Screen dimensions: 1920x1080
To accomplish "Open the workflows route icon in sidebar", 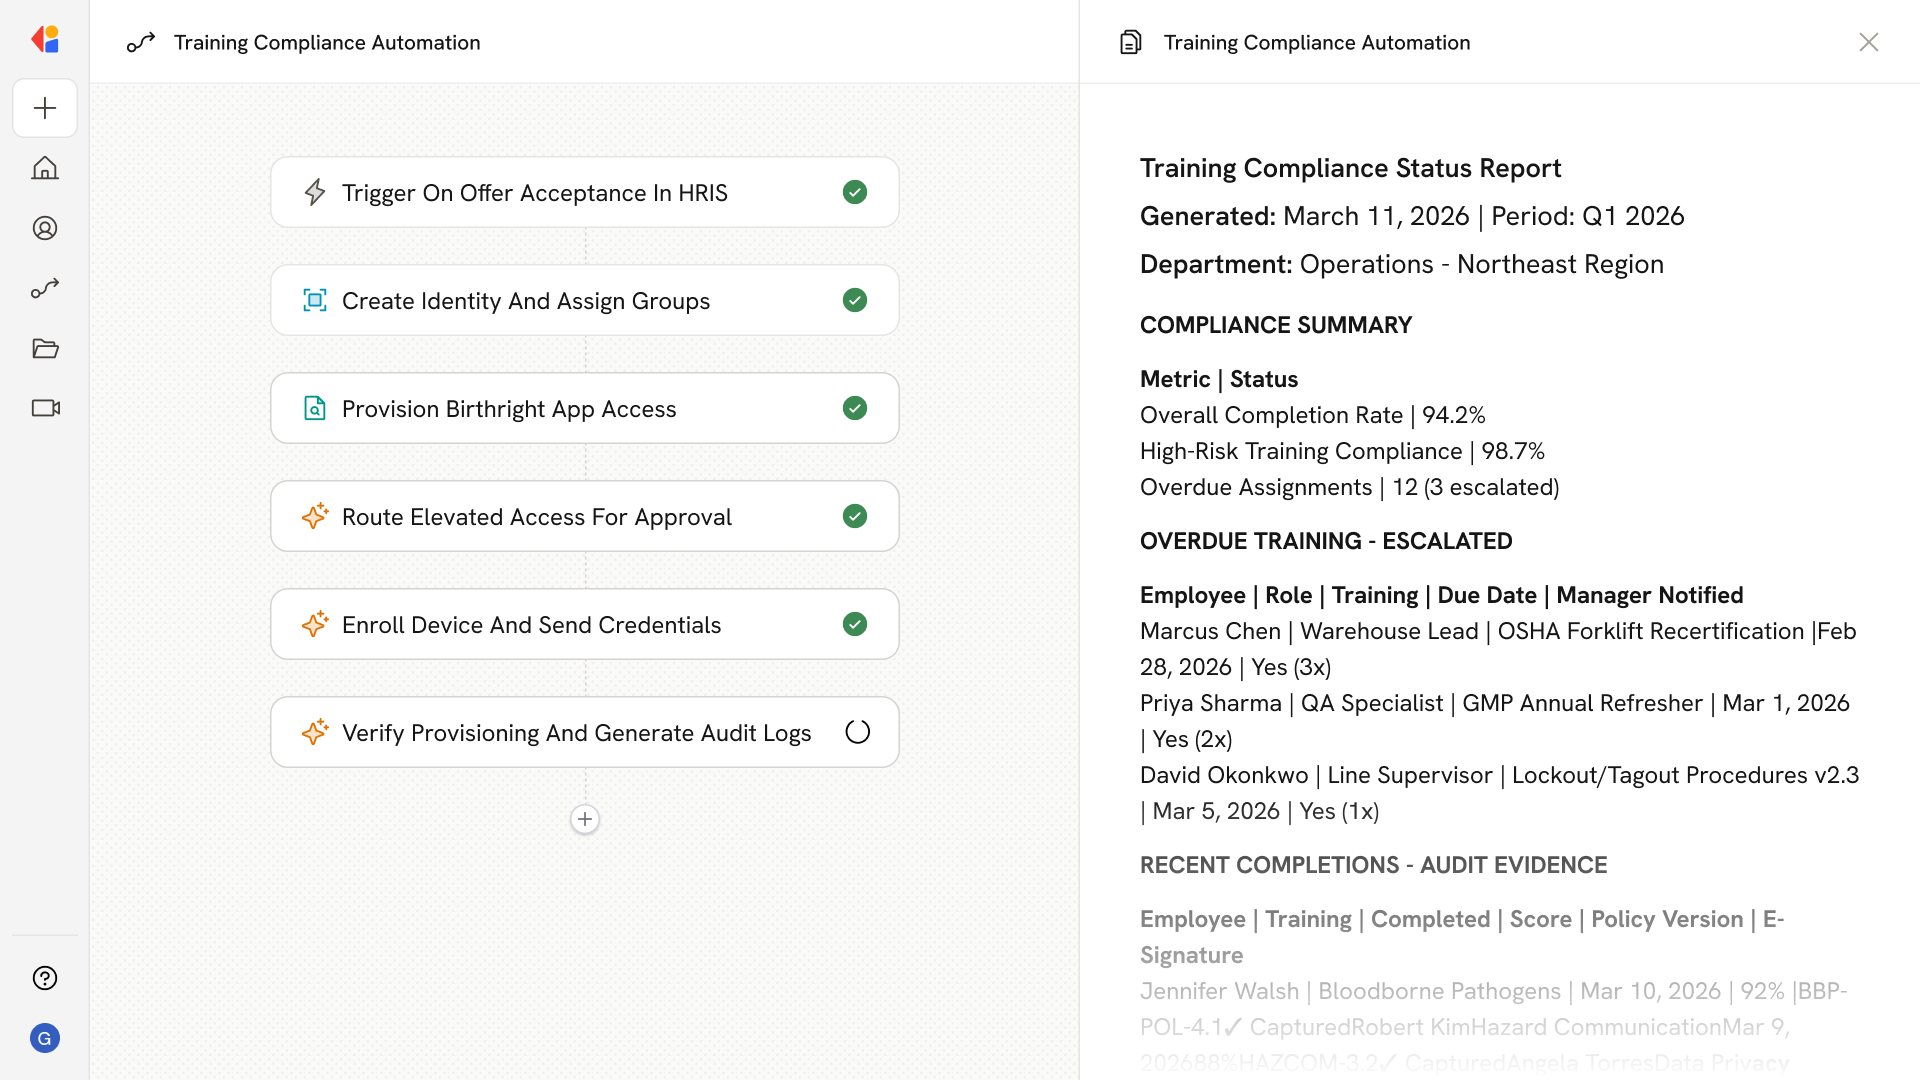I will click(x=45, y=288).
